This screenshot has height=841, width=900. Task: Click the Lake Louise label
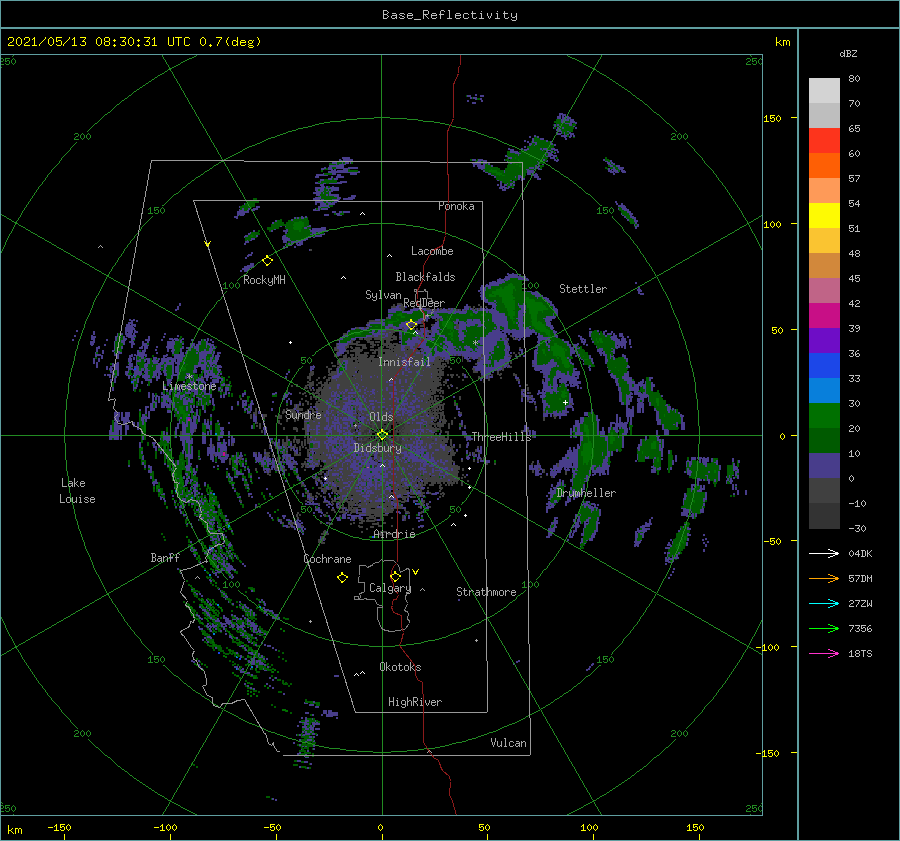(77, 491)
